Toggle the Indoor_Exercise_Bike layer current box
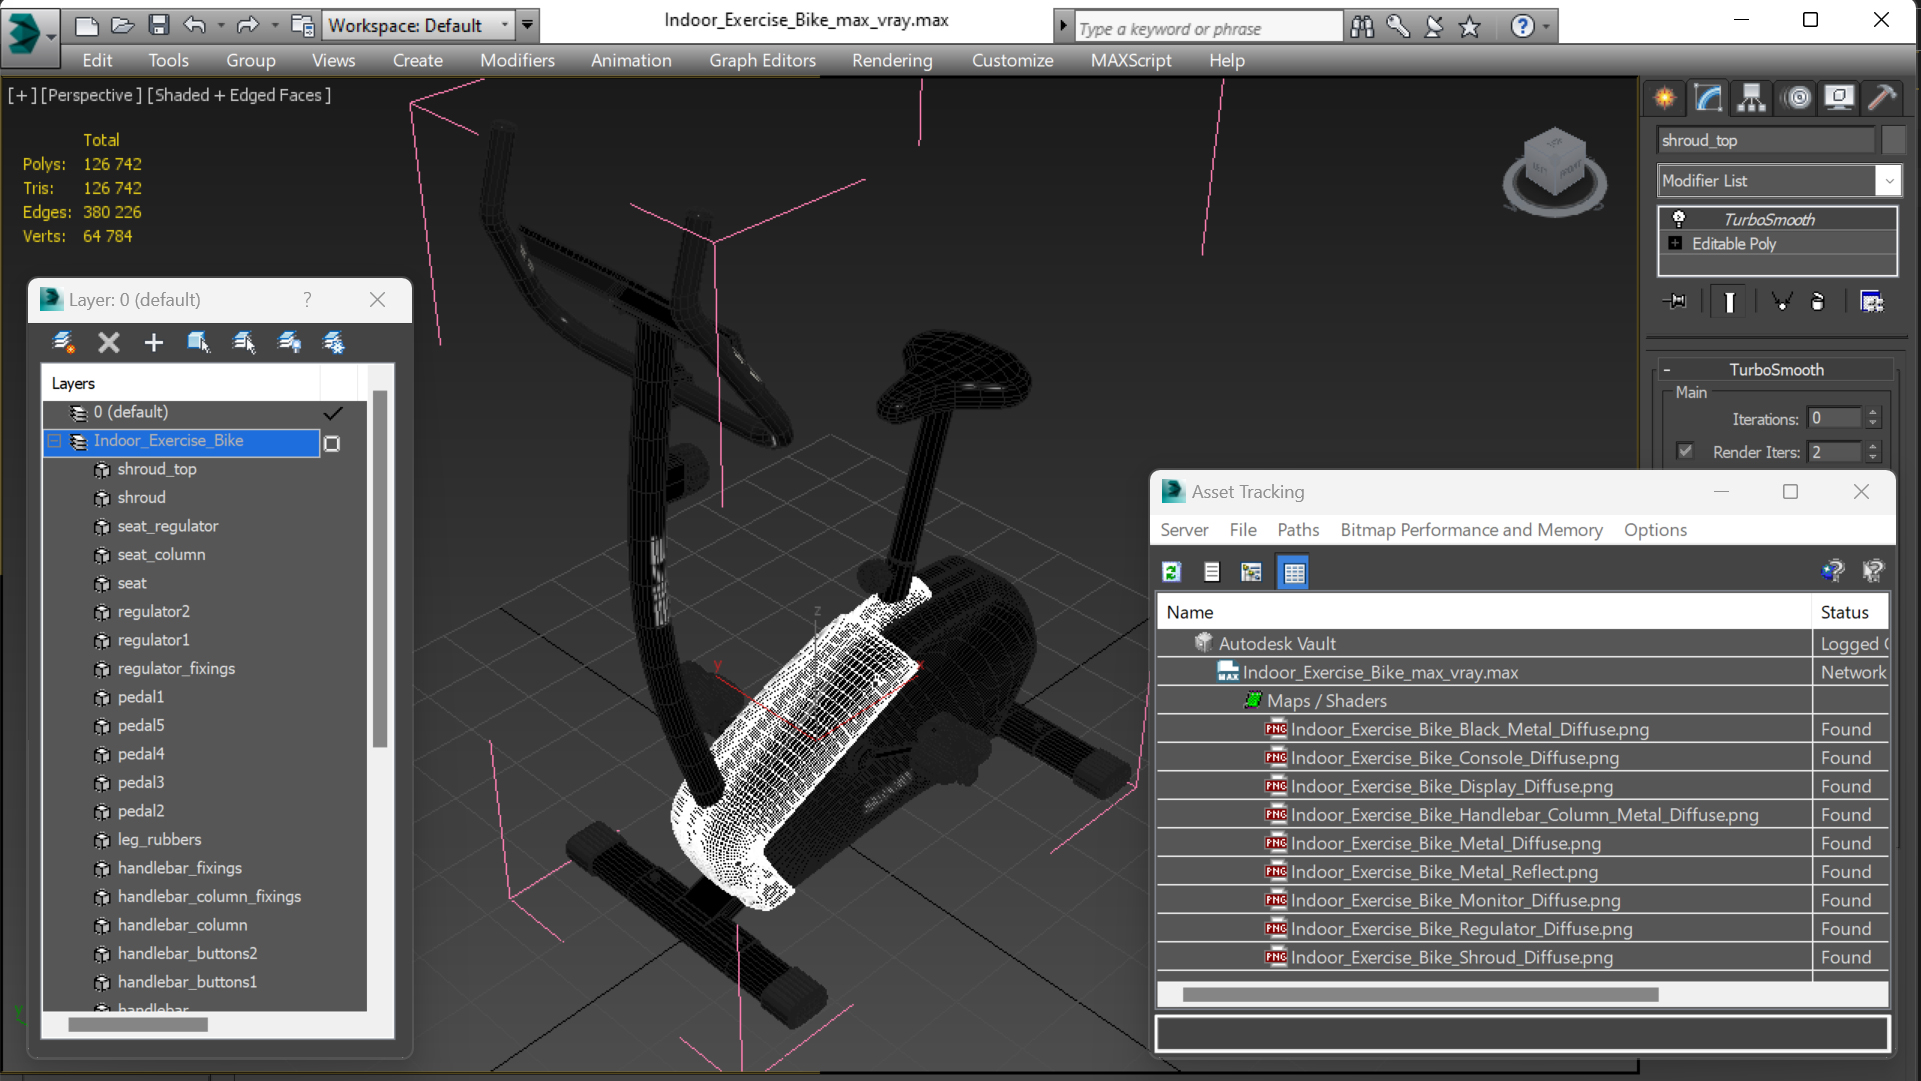This screenshot has height=1081, width=1921. [332, 443]
